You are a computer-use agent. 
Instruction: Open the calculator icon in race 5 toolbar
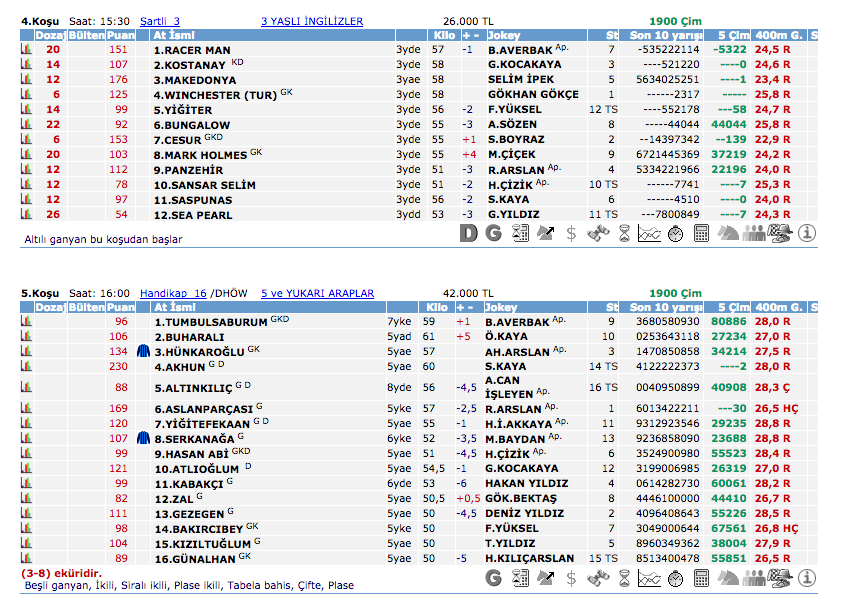[701, 578]
